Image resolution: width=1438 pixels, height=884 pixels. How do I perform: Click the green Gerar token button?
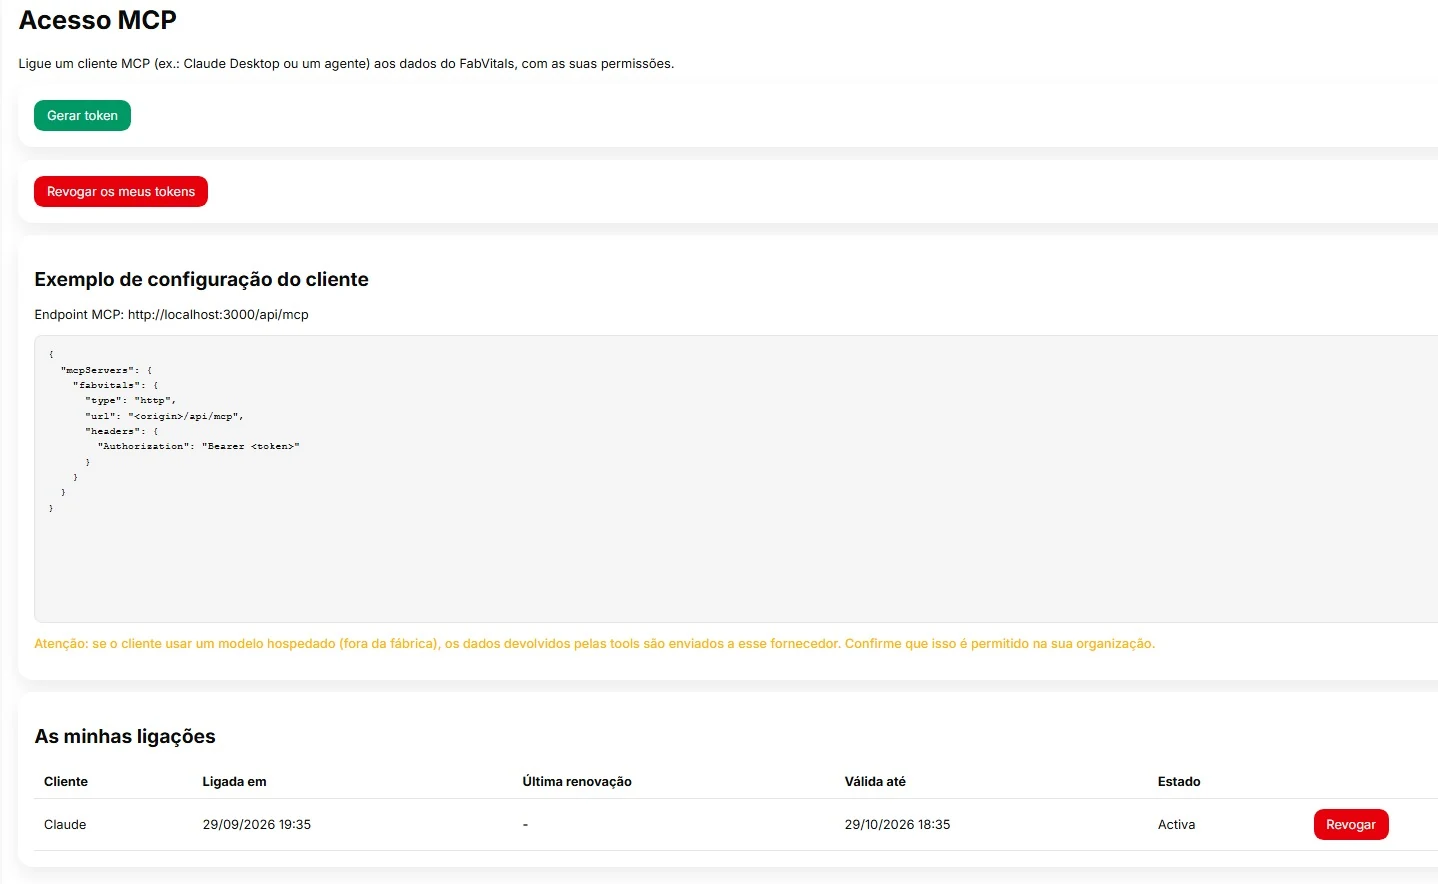82,116
